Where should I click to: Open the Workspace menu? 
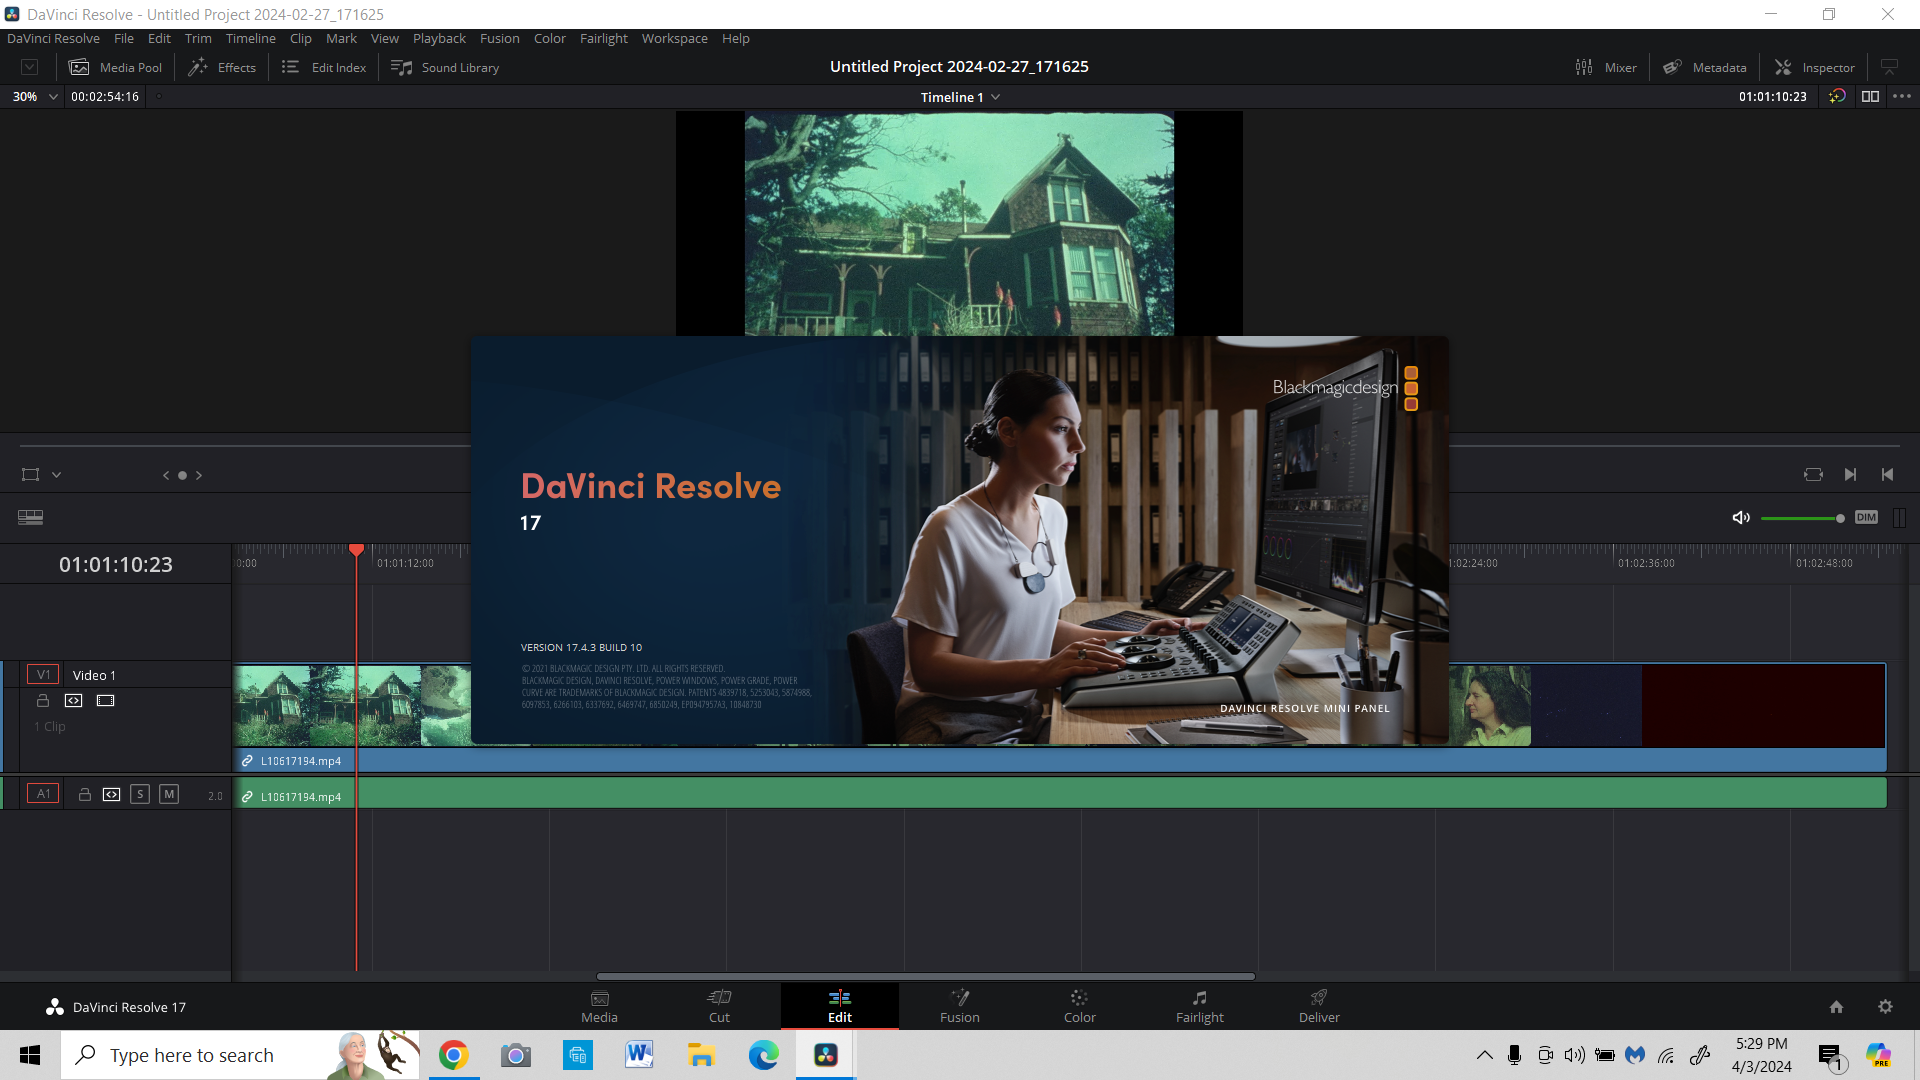pos(674,38)
